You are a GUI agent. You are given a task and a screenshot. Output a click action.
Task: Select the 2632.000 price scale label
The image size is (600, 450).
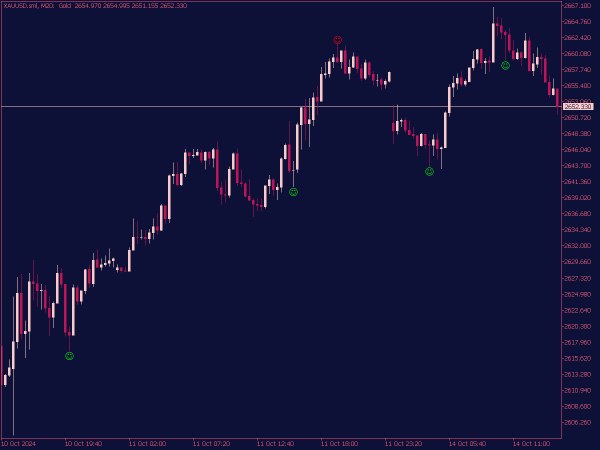(x=577, y=246)
